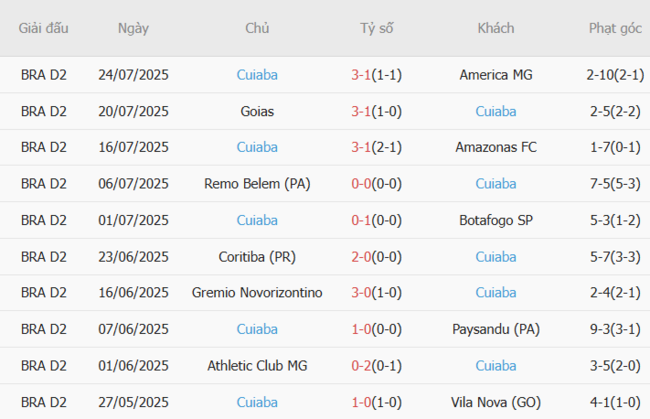Image resolution: width=650 pixels, height=419 pixels.
Task: Click the America MG team link
Action: click(496, 74)
